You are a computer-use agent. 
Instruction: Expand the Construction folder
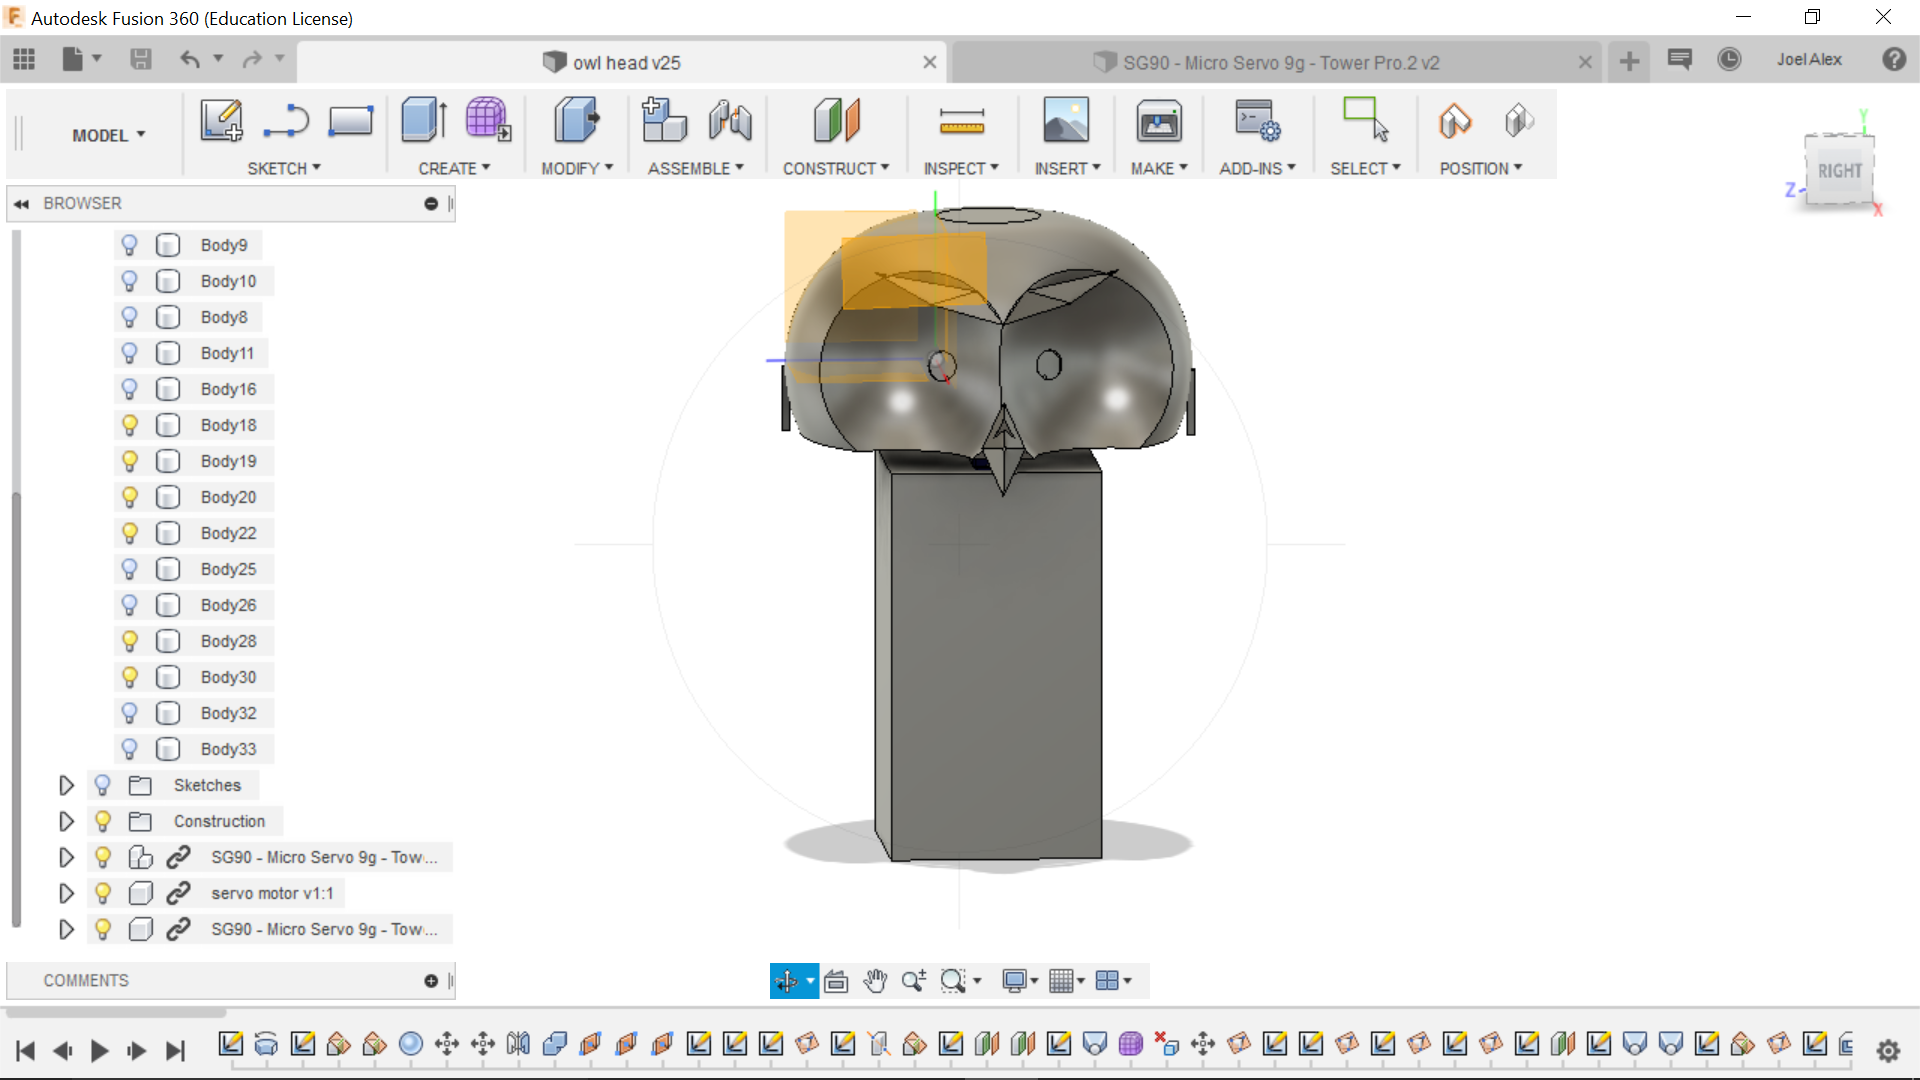66,821
